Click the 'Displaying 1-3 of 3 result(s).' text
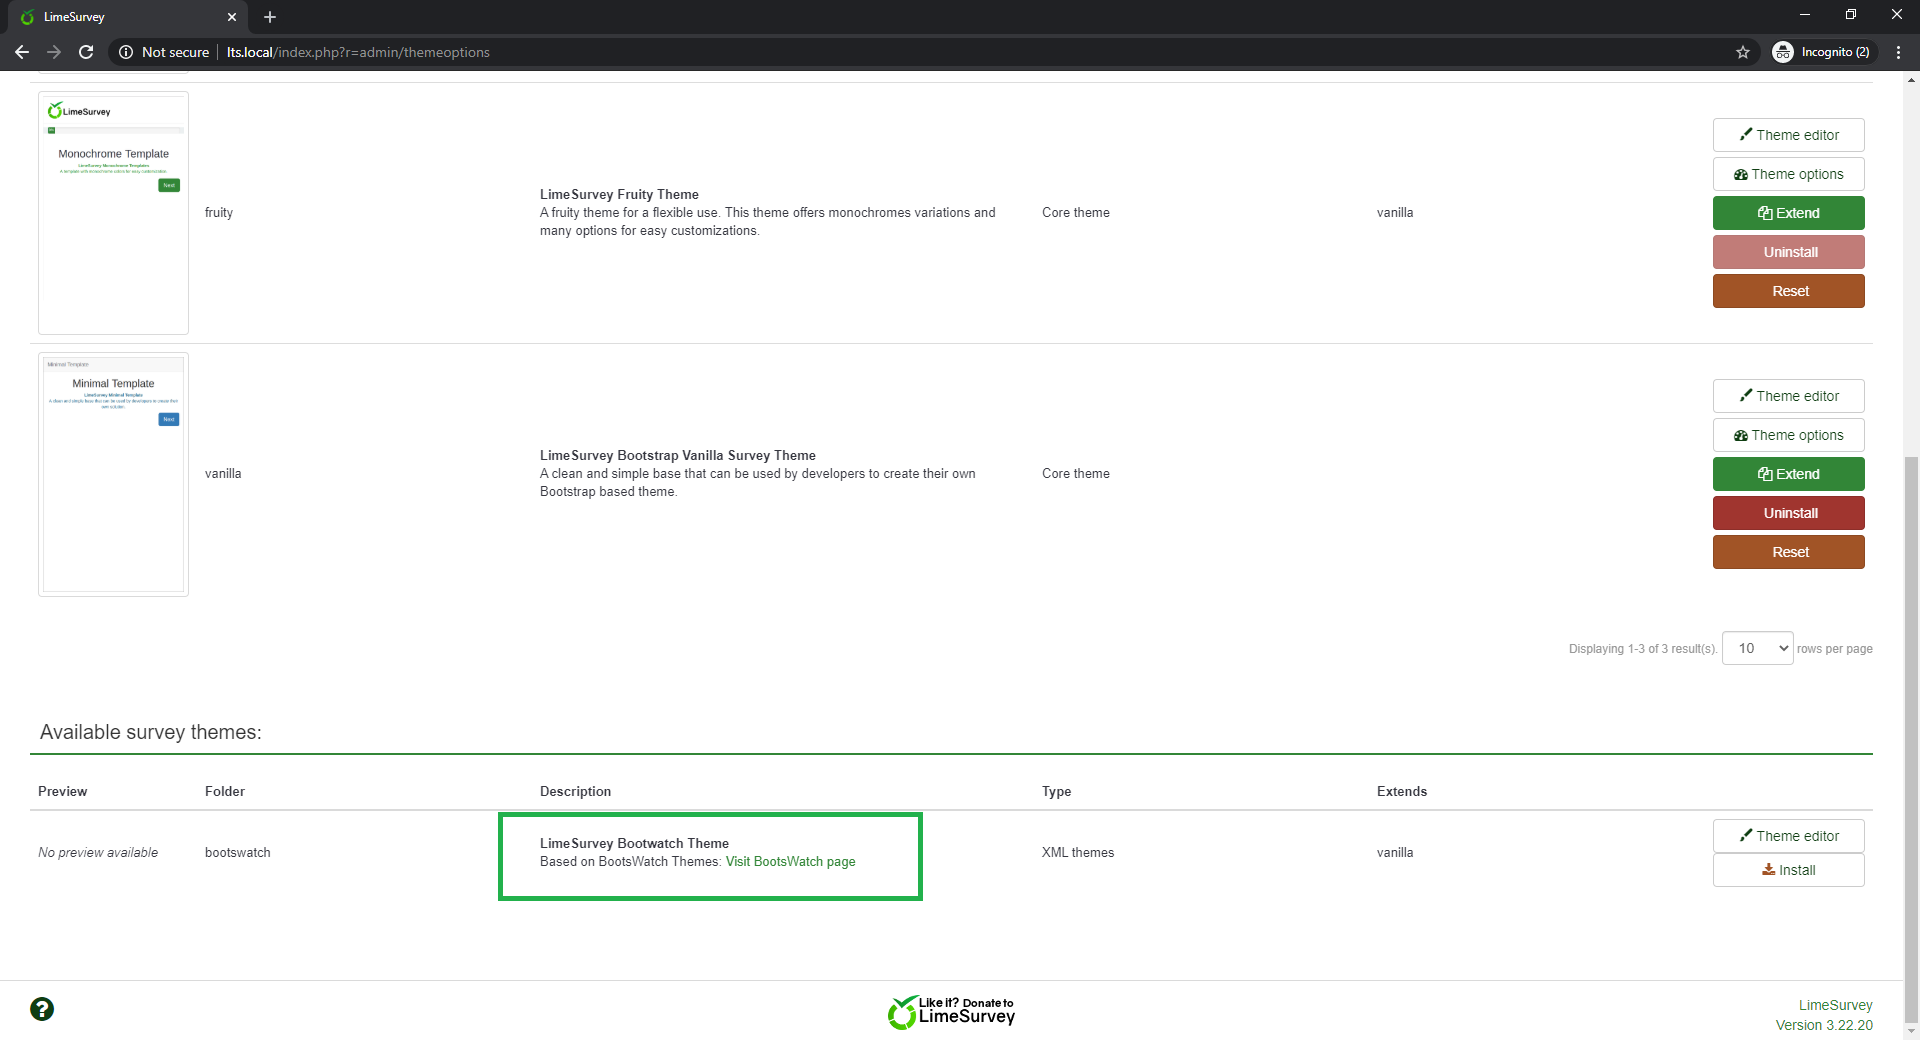This screenshot has height=1054, width=1920. (1642, 649)
